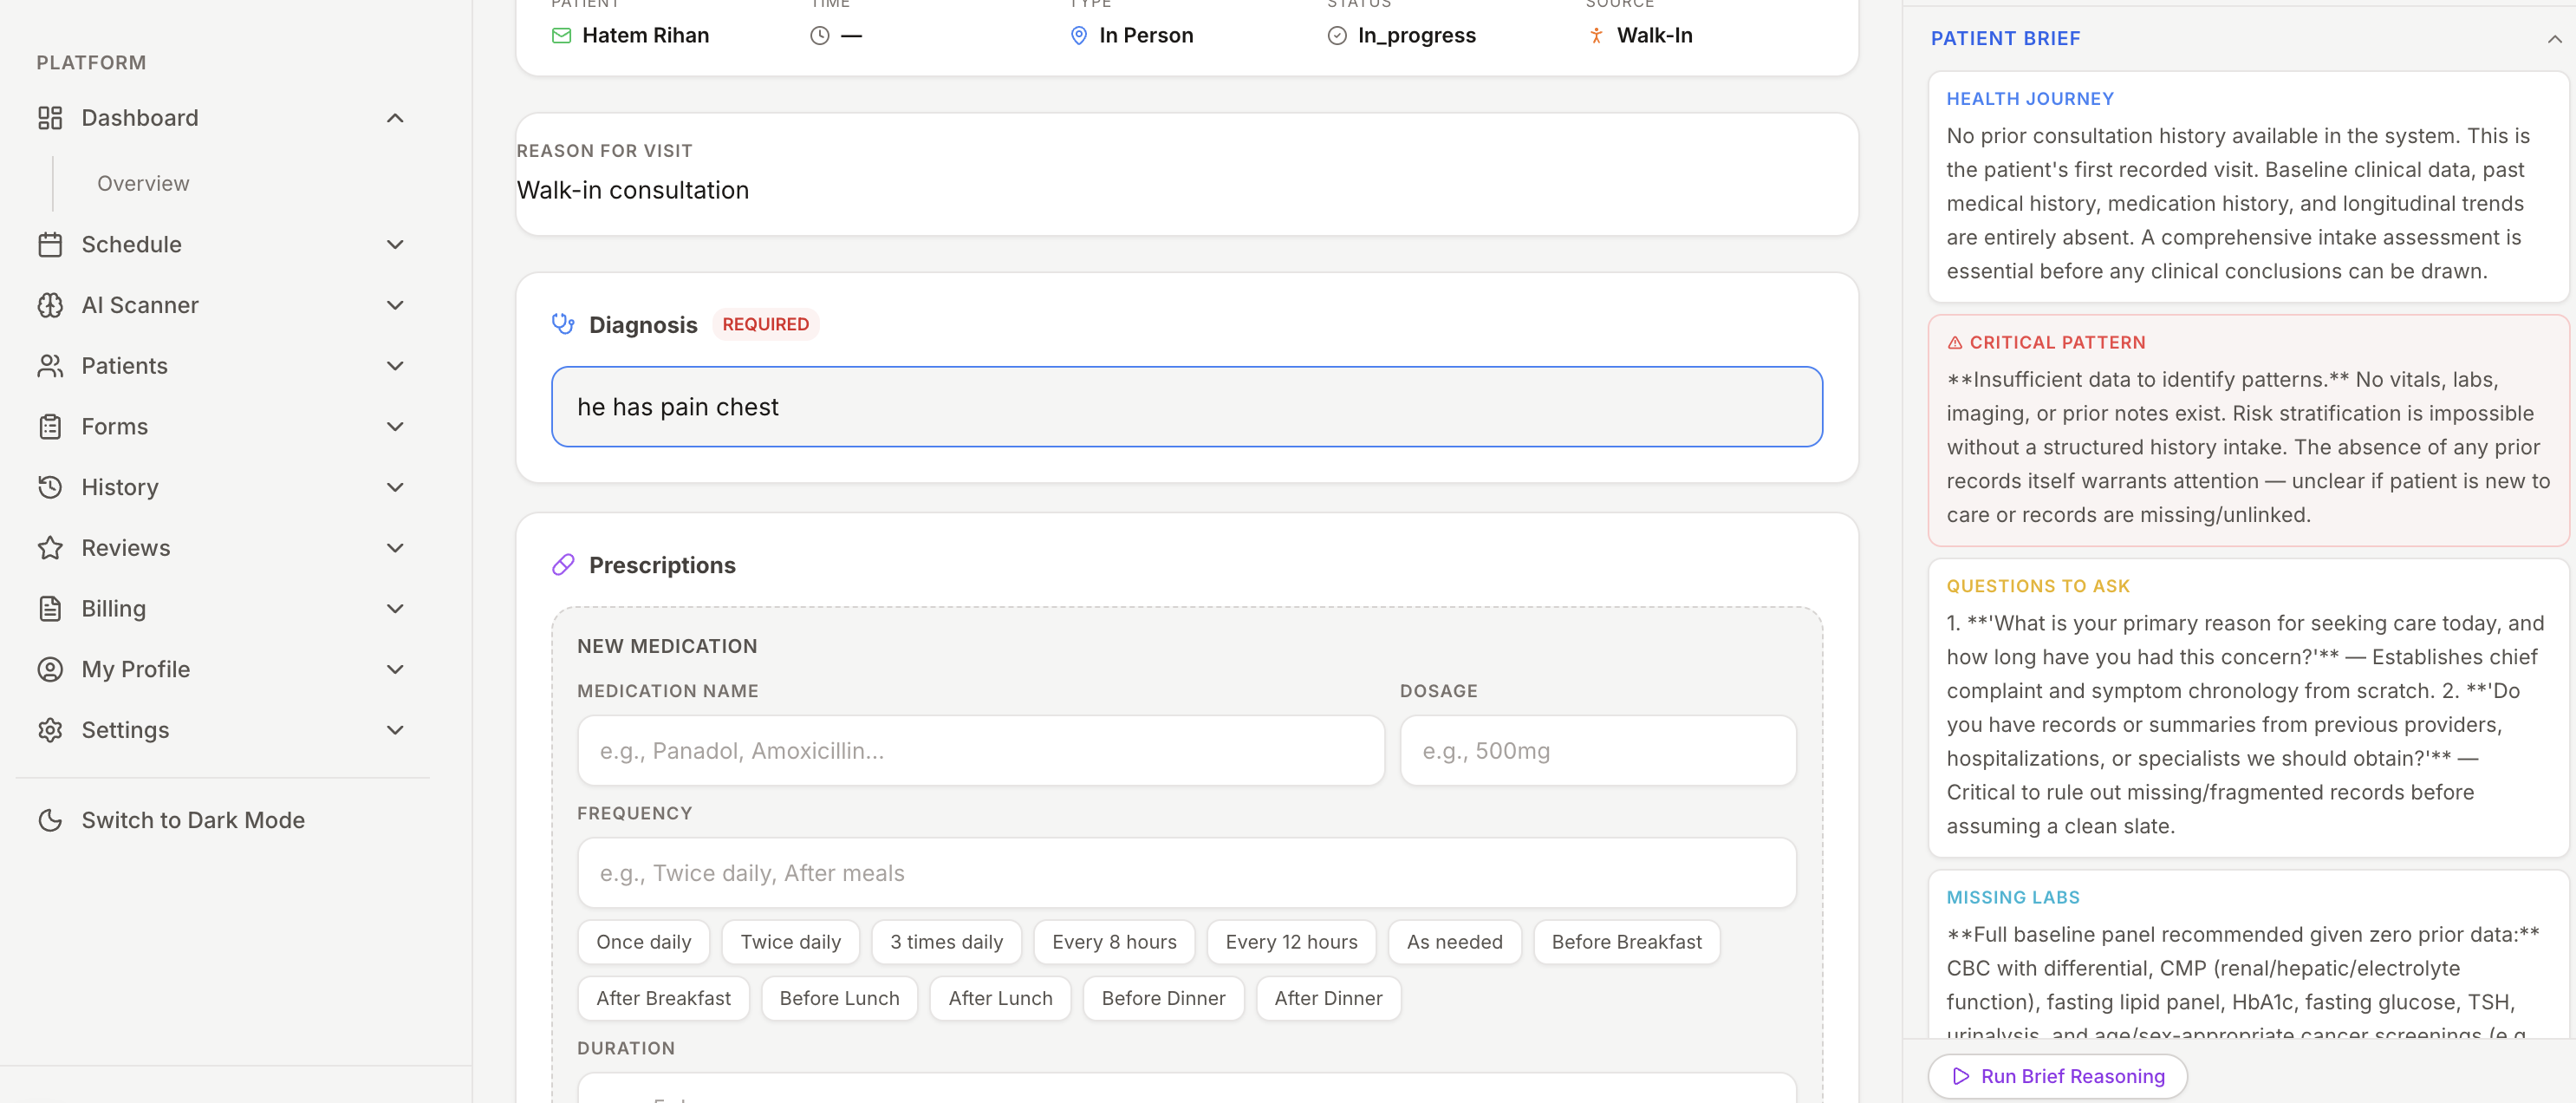
Task: Expand the Schedule menu chevron
Action: click(x=395, y=245)
